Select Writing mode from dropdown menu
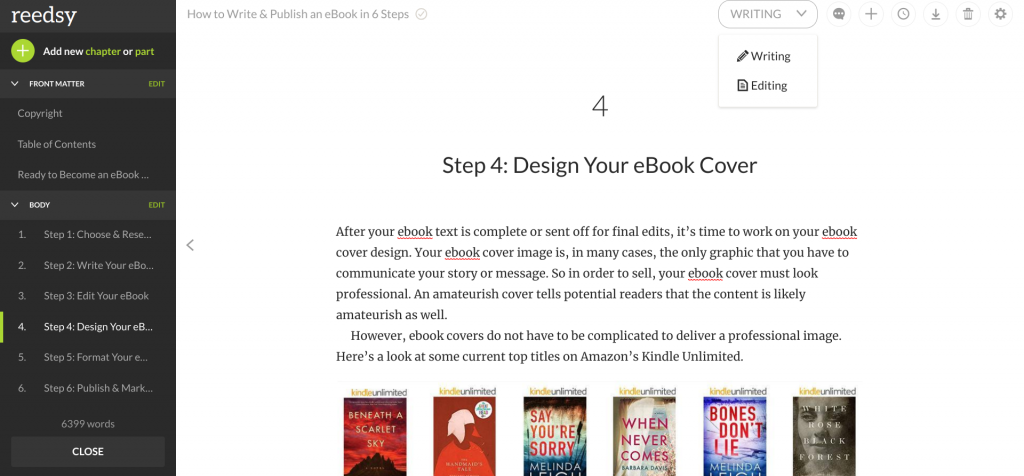Screen dimensions: 1024x476 click(763, 56)
